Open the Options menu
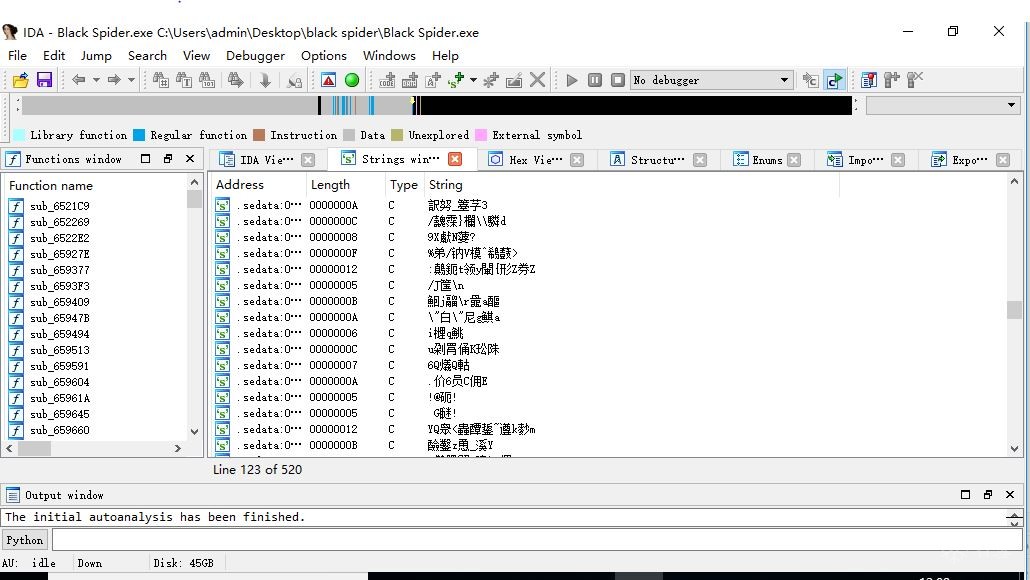The width and height of the screenshot is (1030, 580). tap(324, 56)
